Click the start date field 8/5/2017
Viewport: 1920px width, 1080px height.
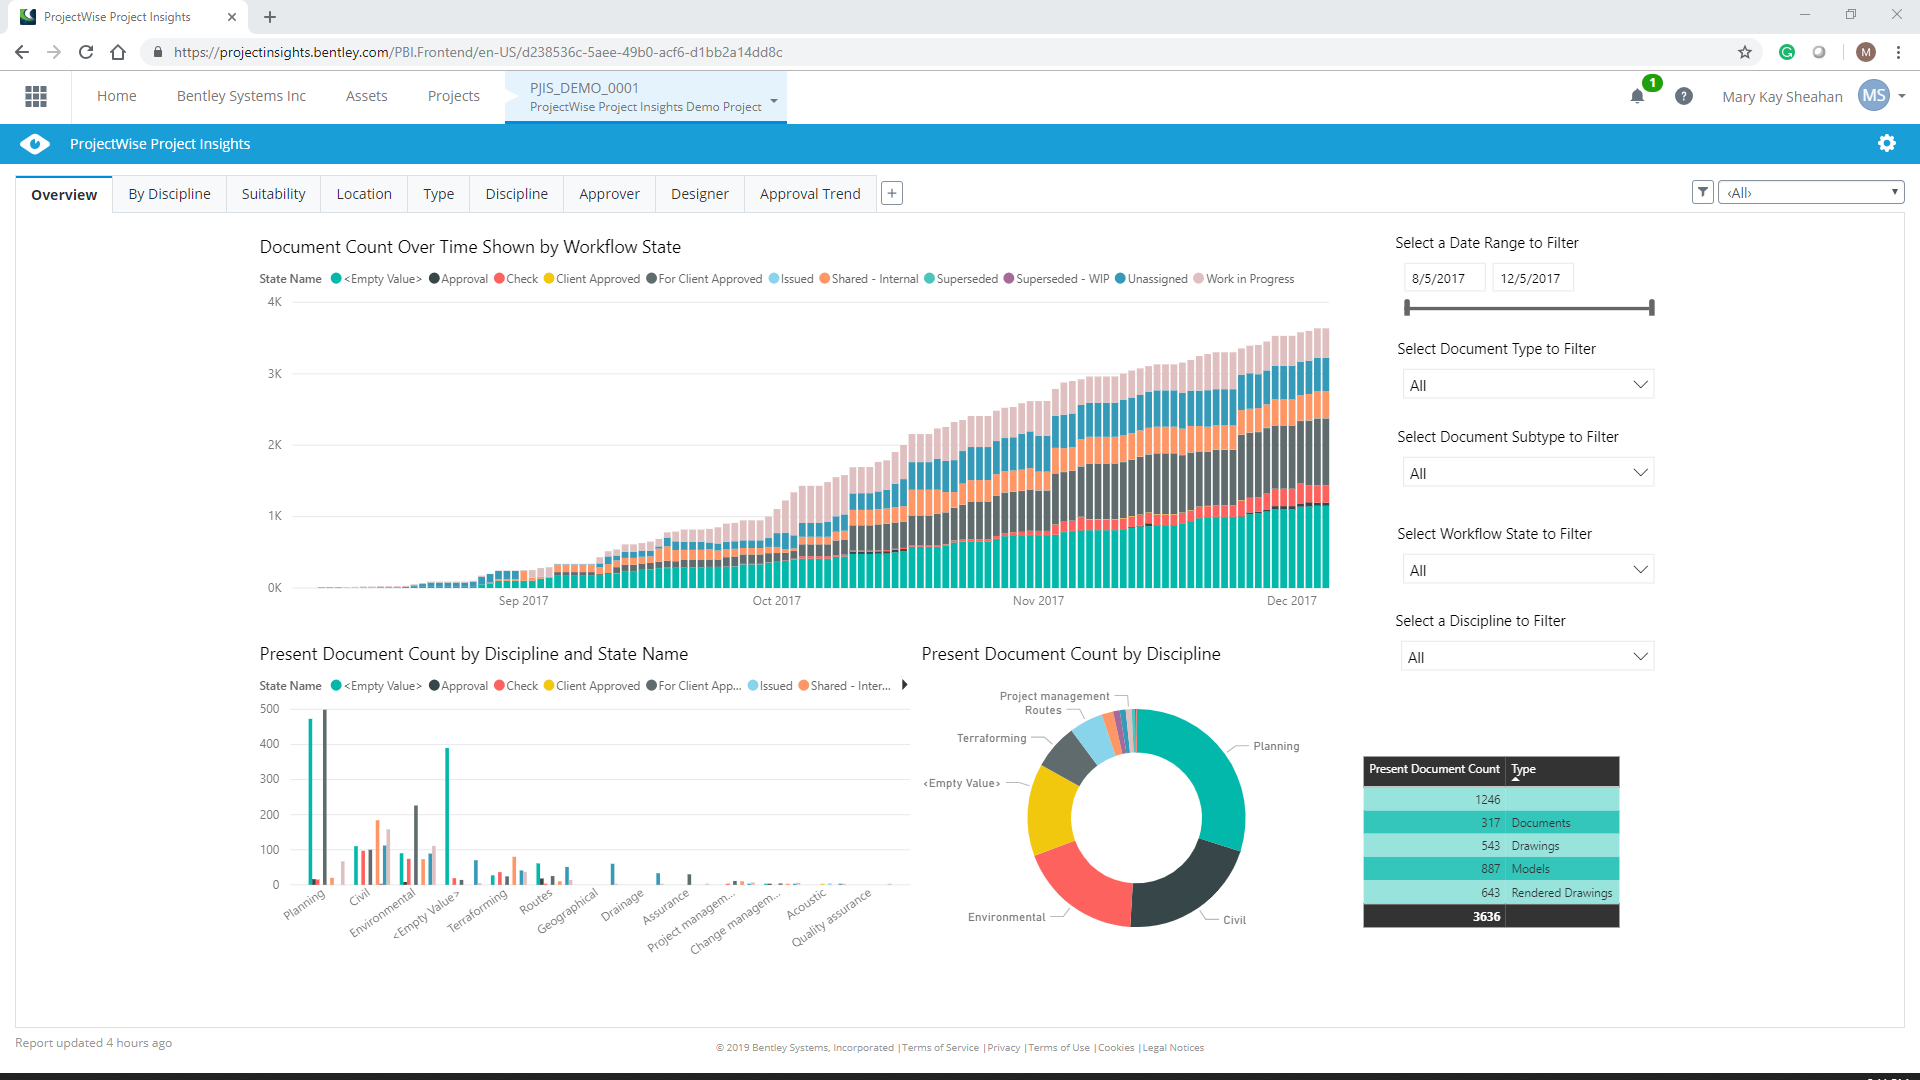1444,278
